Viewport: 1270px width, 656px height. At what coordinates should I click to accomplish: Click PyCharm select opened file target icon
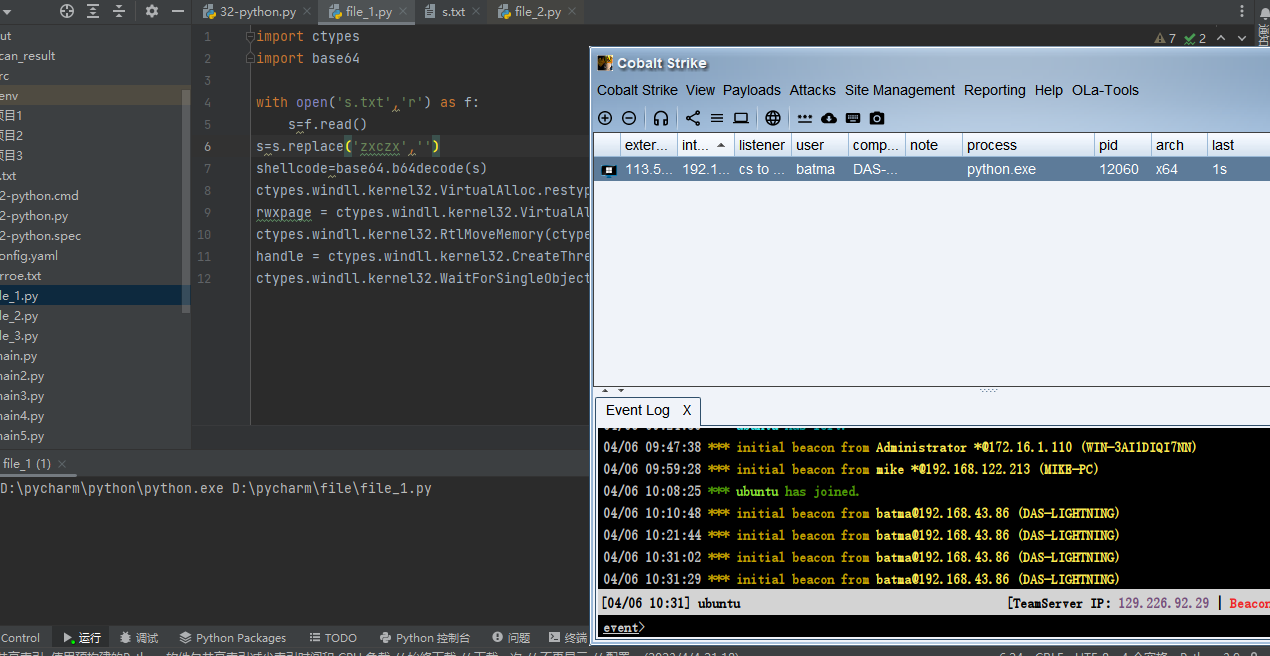click(x=67, y=11)
